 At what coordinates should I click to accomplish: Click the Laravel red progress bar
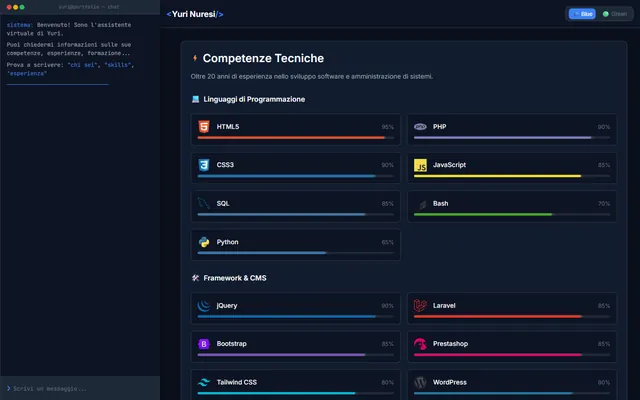498,316
